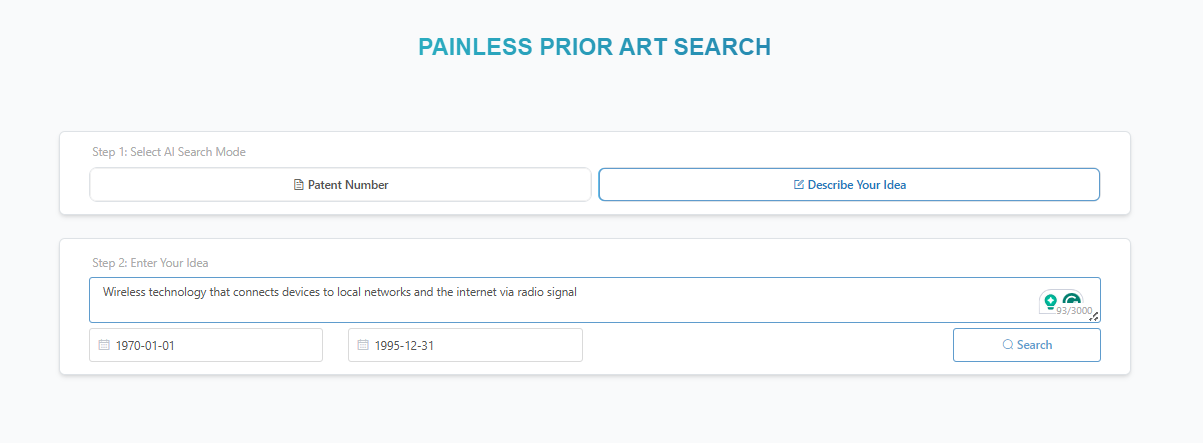
Task: Click the magnifier icon on the Search button
Action: [1008, 345]
